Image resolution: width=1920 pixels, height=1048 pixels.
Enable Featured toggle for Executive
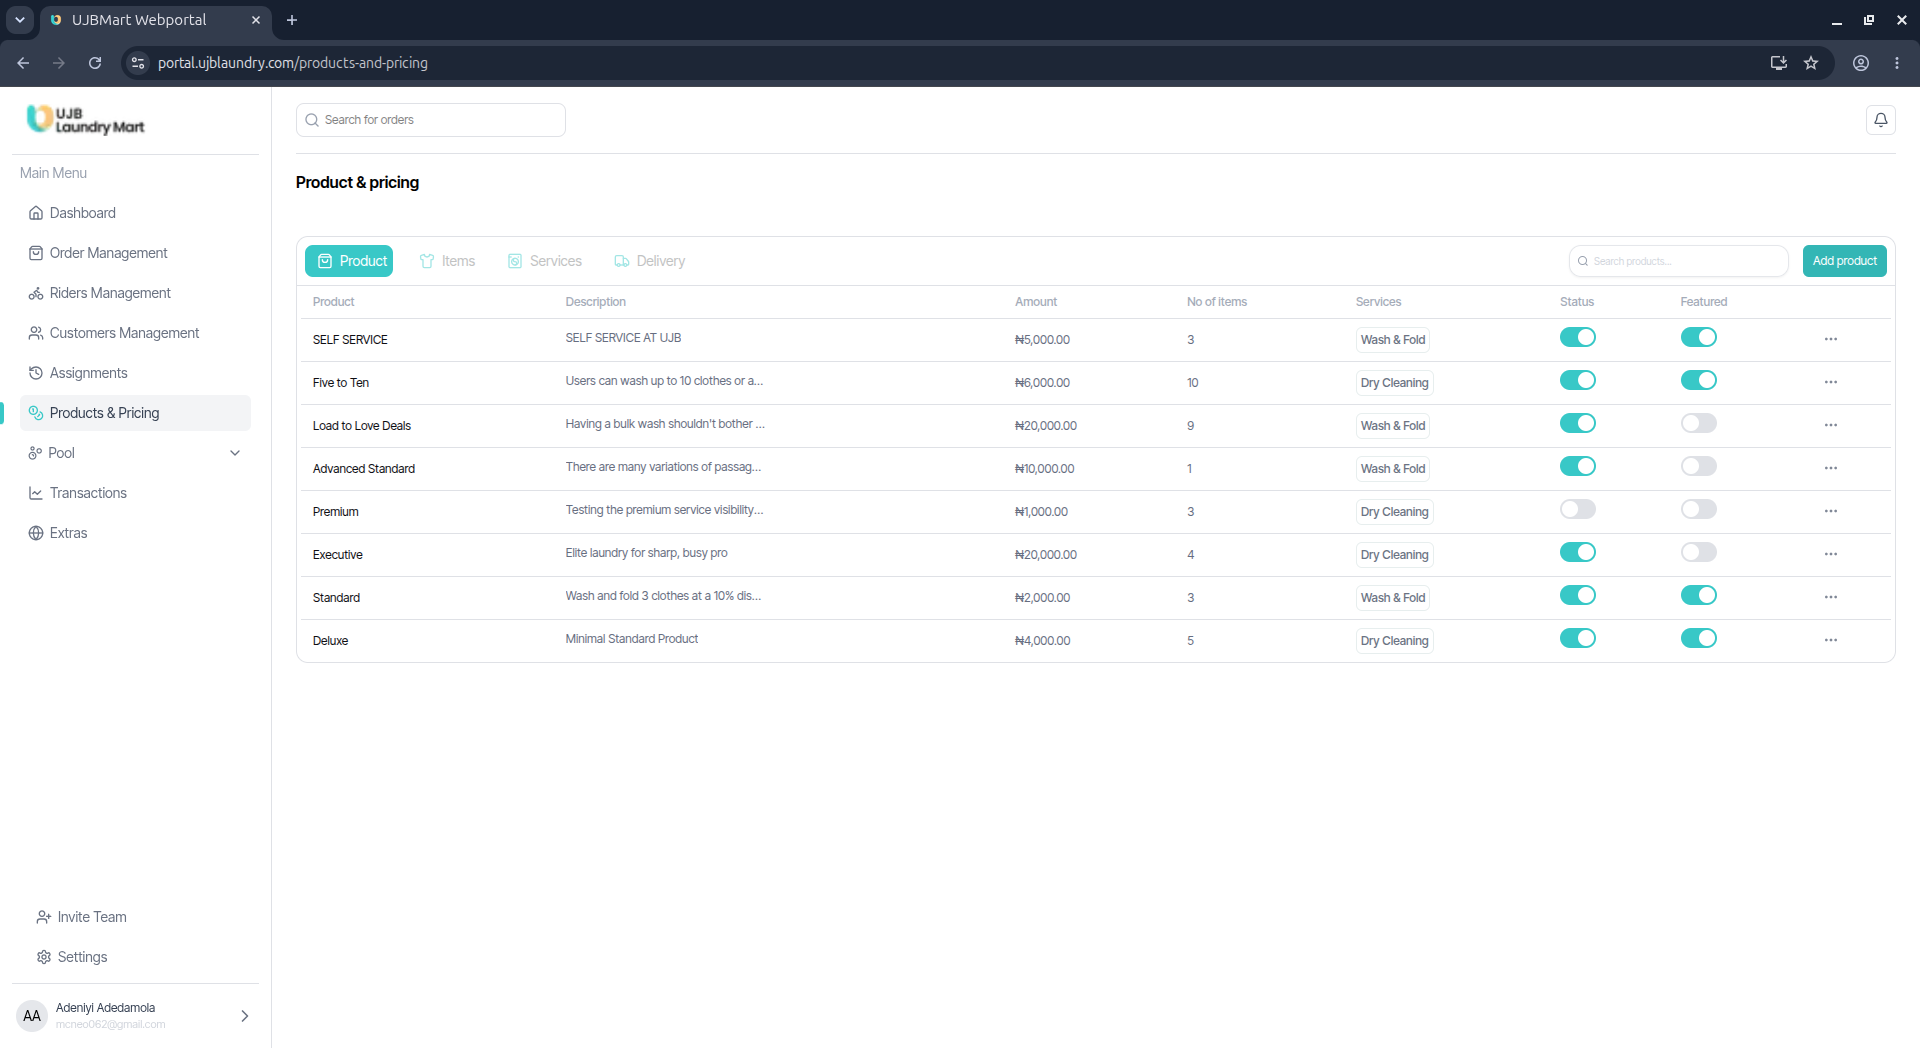pyautogui.click(x=1698, y=552)
